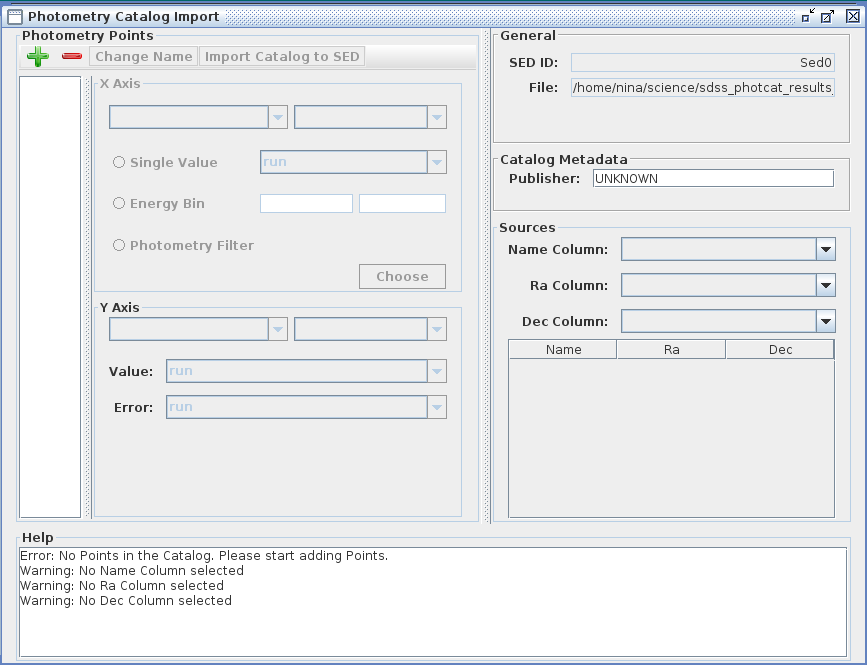Select the Energy Bin radio button

(x=119, y=203)
